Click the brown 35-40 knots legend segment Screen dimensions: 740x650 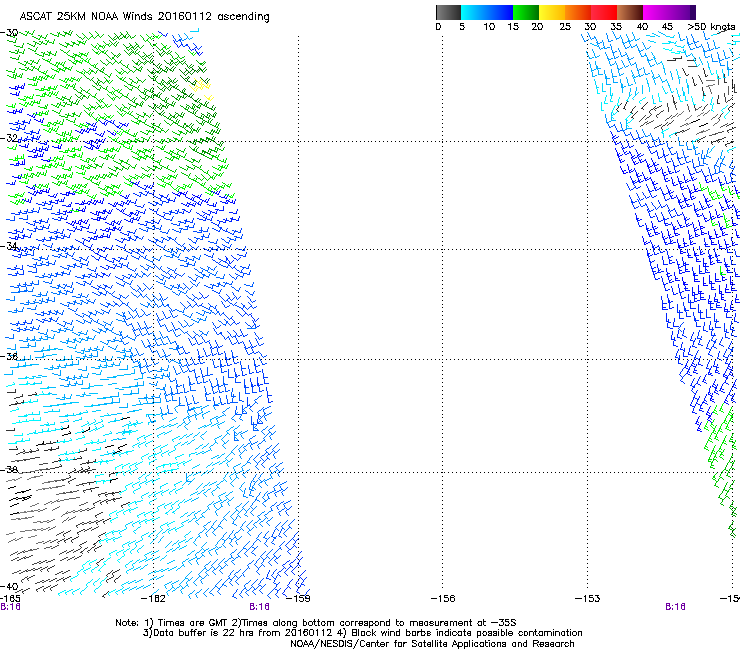[x=630, y=12]
